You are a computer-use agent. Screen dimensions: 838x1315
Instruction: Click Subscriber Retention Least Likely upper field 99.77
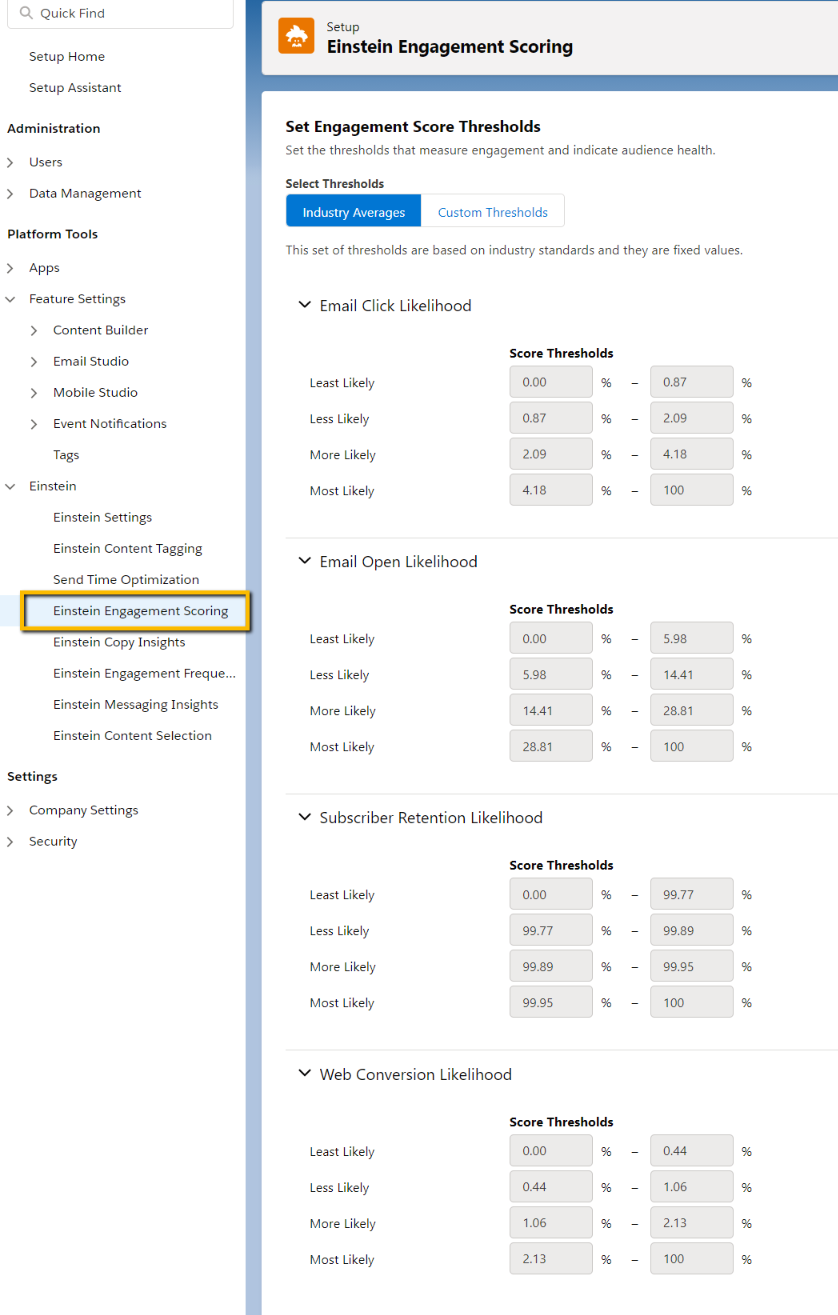[x=692, y=894]
